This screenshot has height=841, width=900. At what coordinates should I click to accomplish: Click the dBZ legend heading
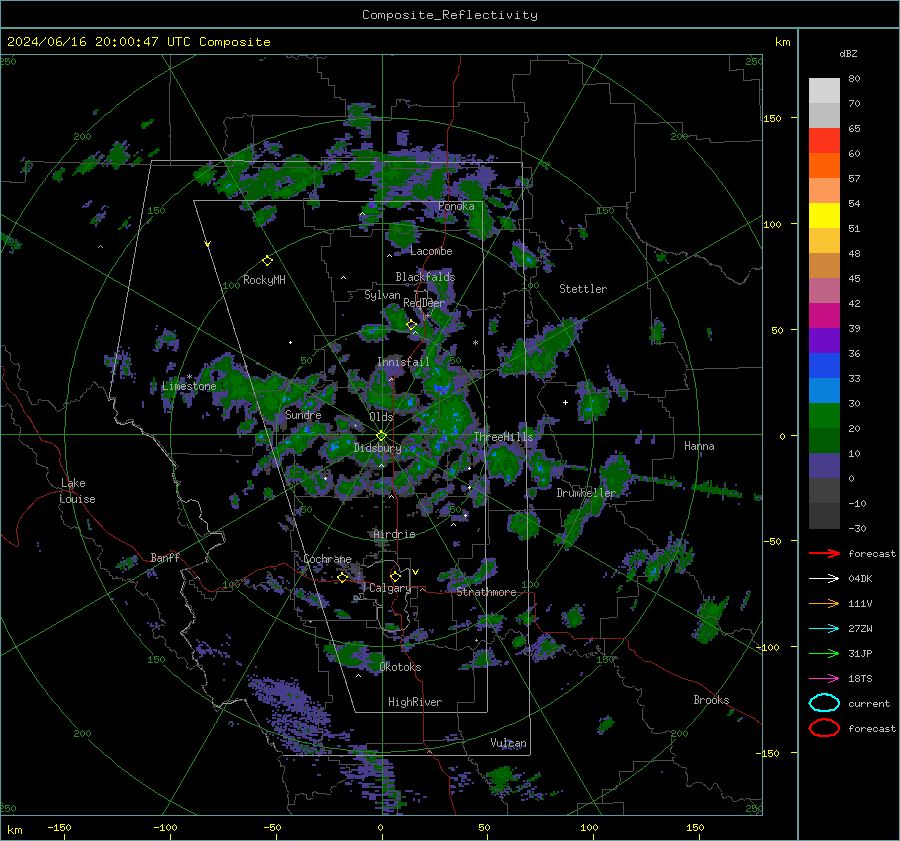tap(848, 53)
